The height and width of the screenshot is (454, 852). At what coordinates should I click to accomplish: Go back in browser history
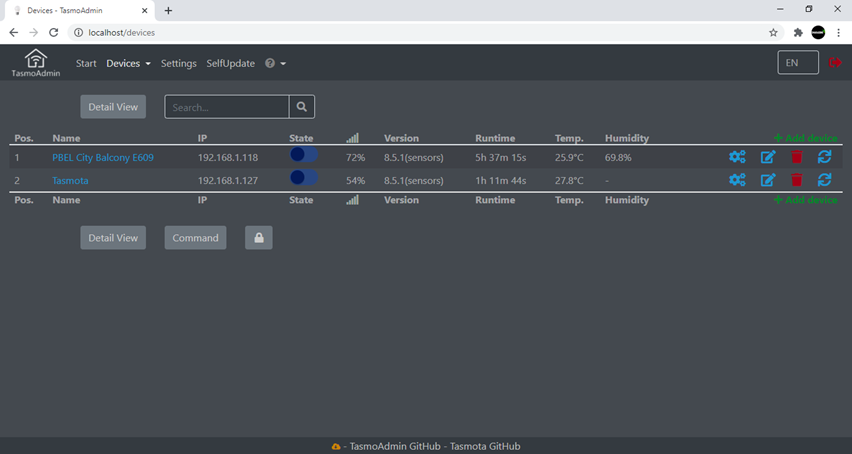tap(14, 33)
